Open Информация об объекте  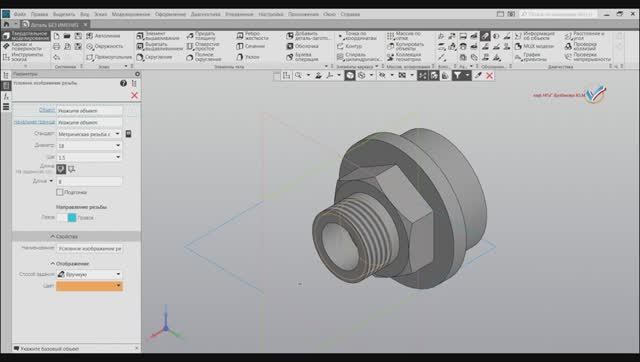[535, 36]
